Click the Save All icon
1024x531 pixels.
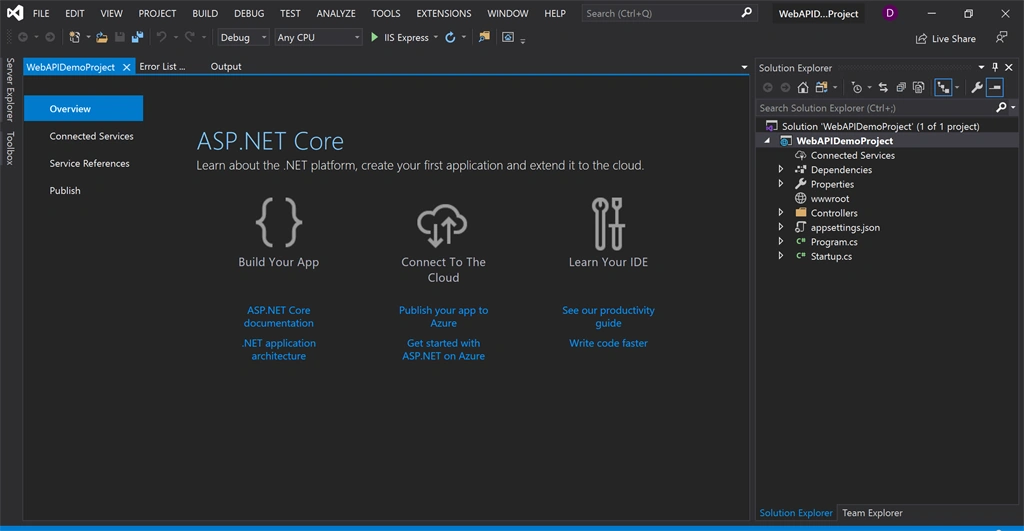137,37
